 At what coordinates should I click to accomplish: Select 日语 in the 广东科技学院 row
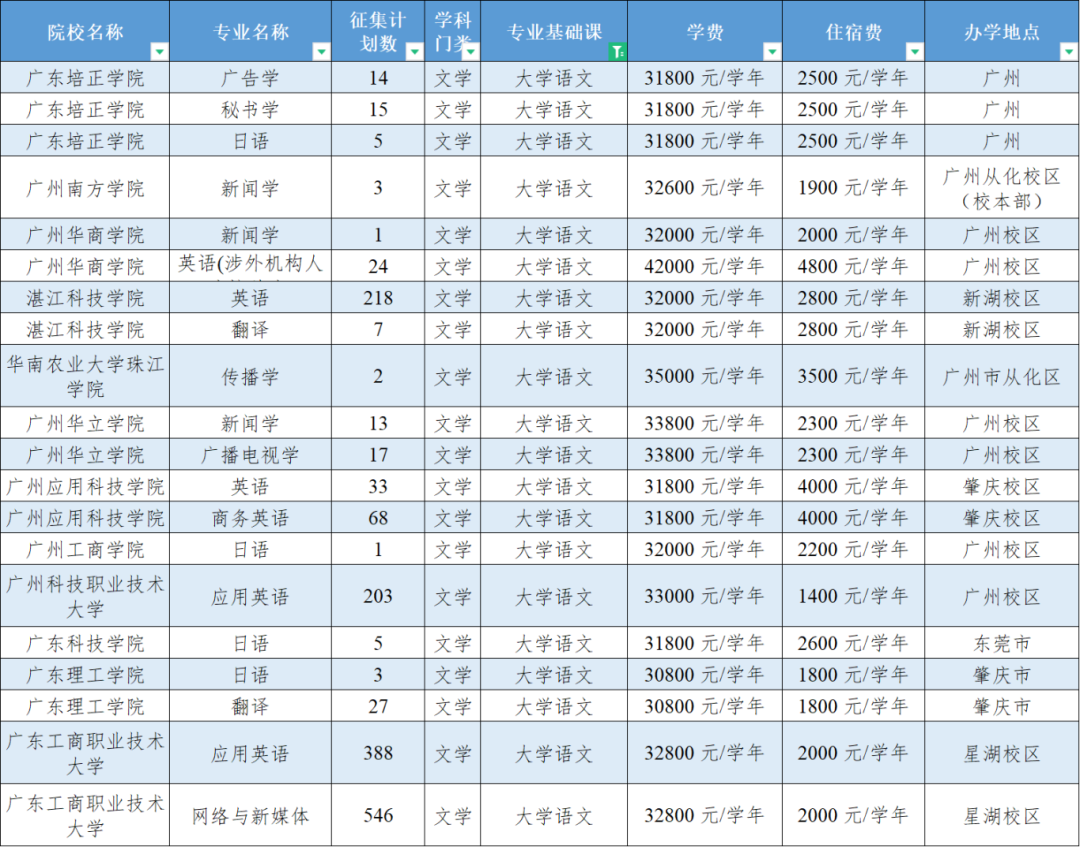(x=251, y=642)
